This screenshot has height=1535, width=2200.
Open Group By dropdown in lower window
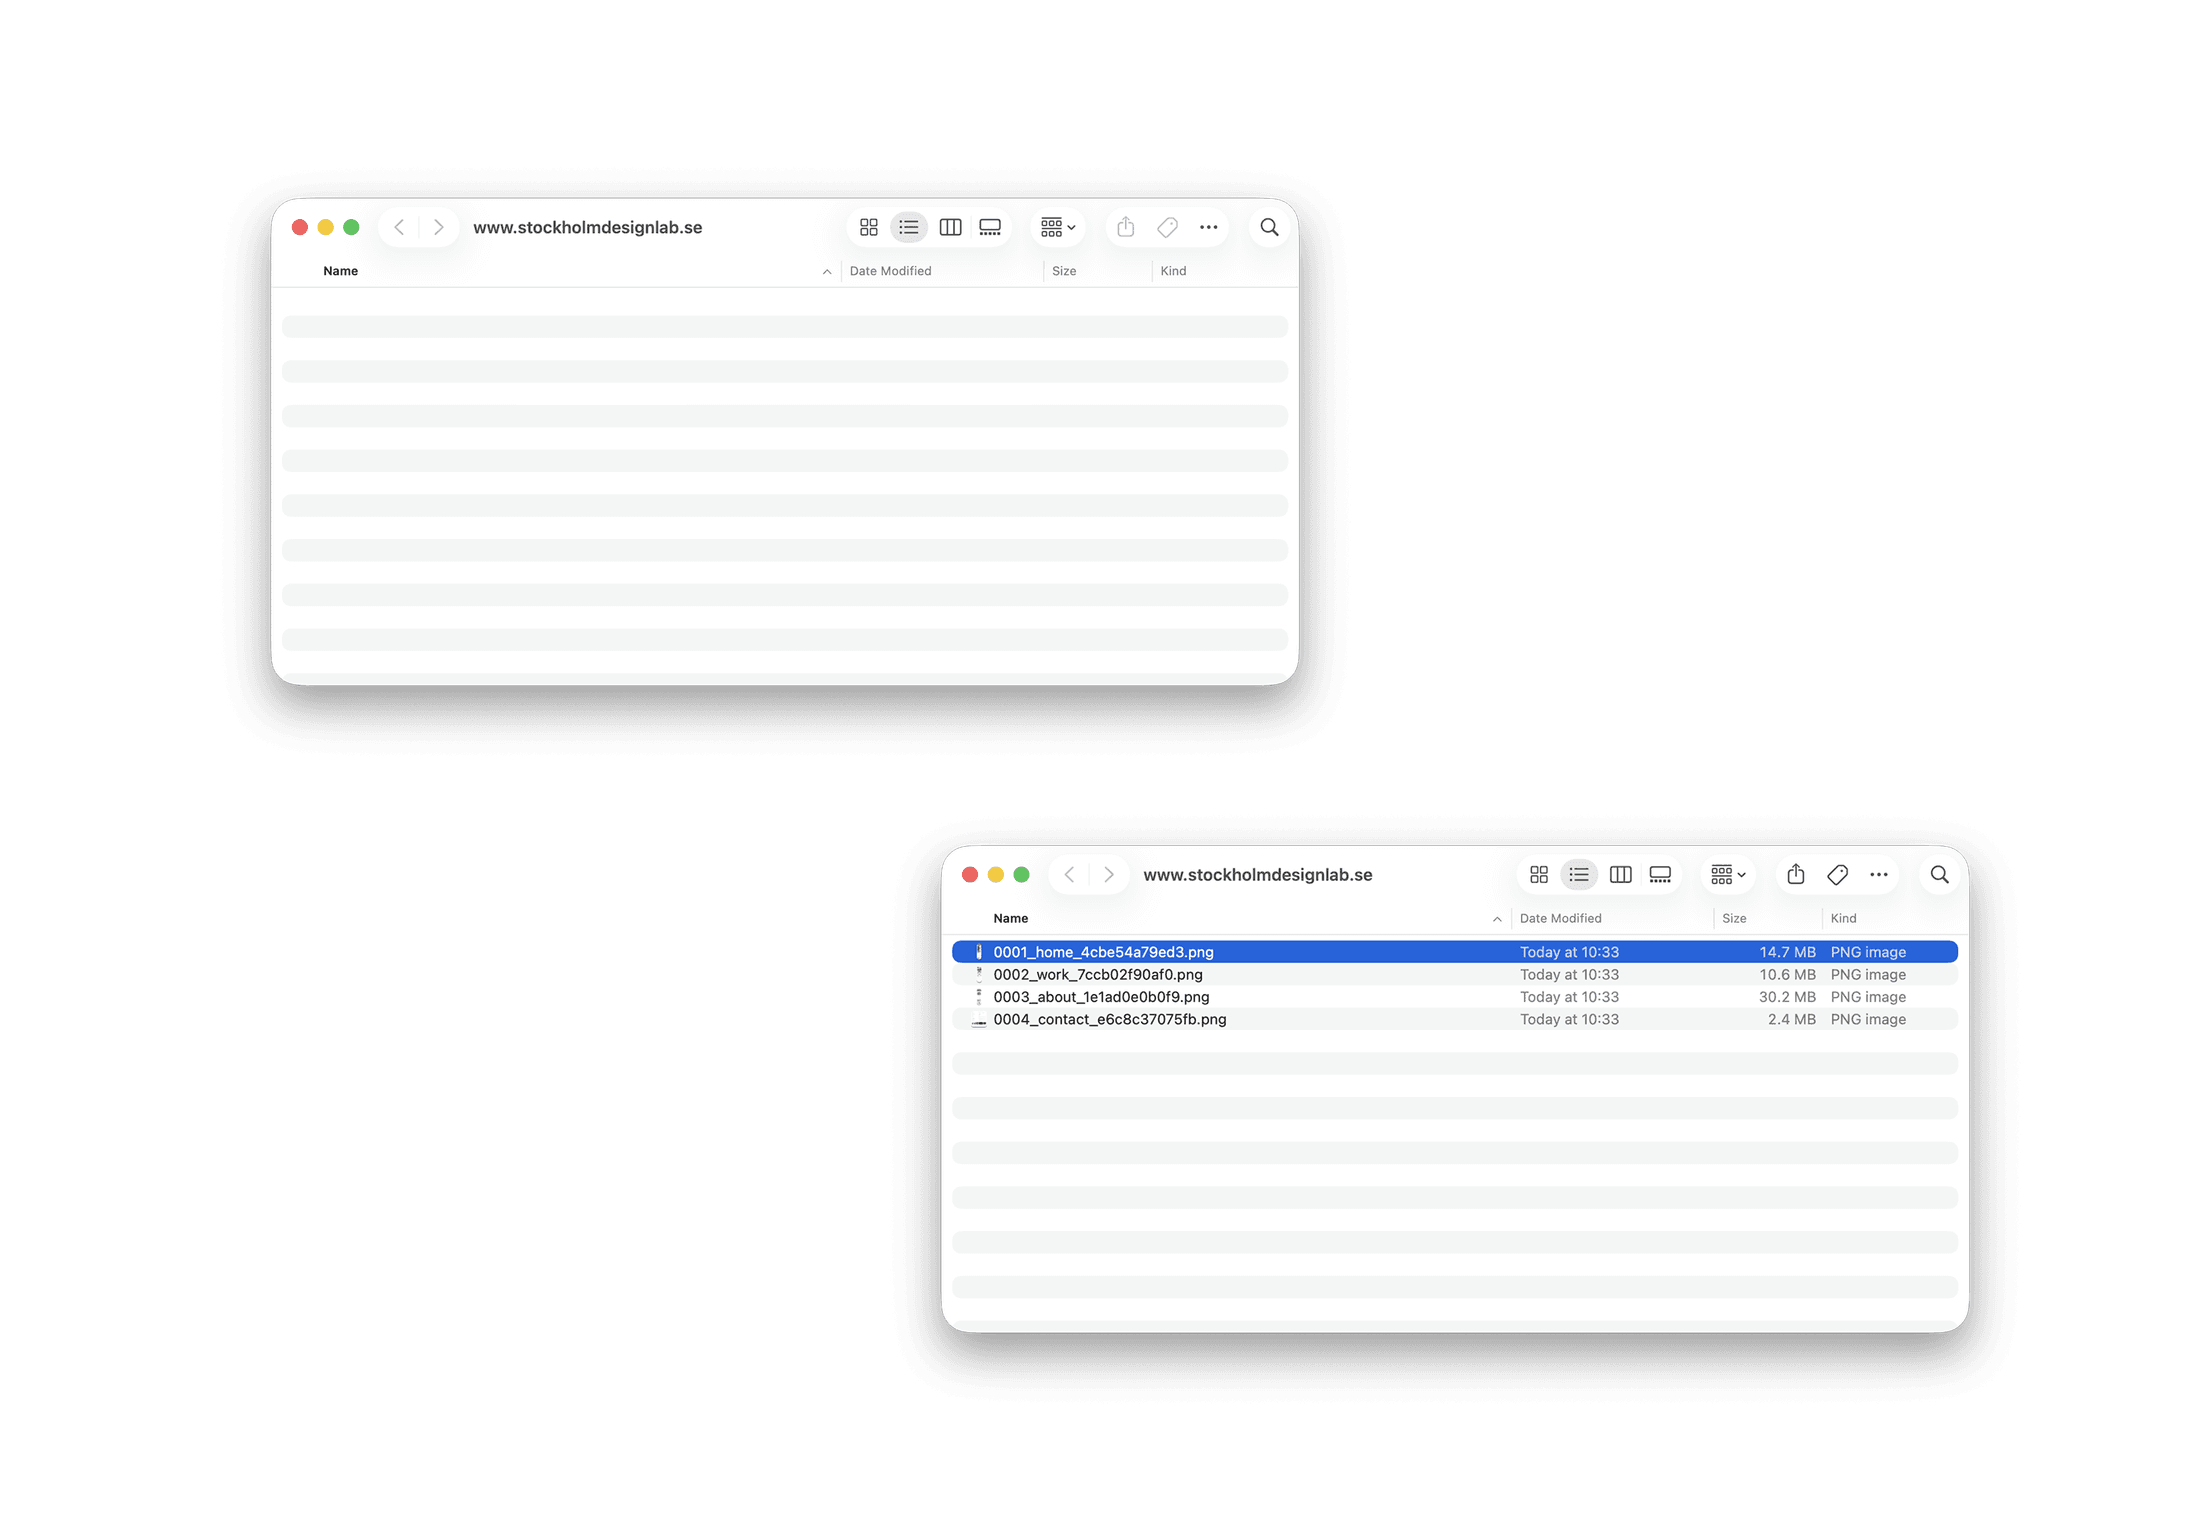tap(1727, 875)
